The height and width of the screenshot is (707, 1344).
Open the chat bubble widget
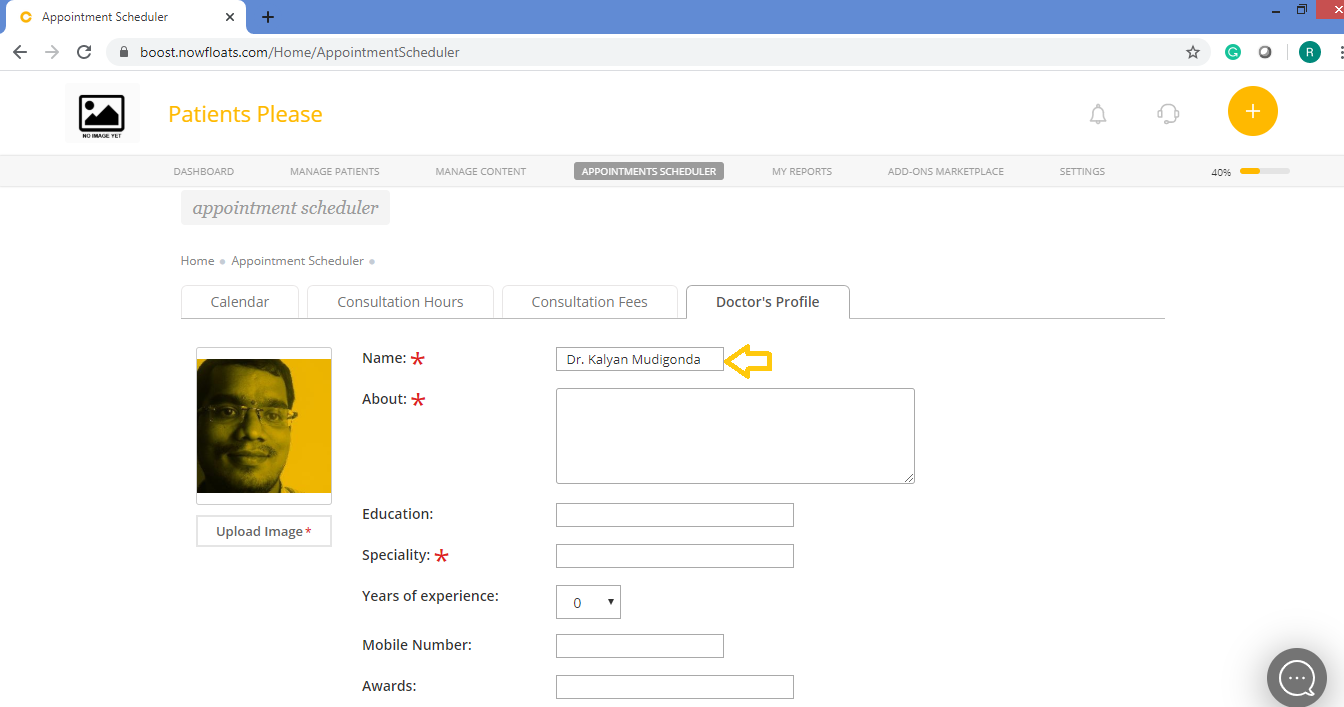(1297, 678)
